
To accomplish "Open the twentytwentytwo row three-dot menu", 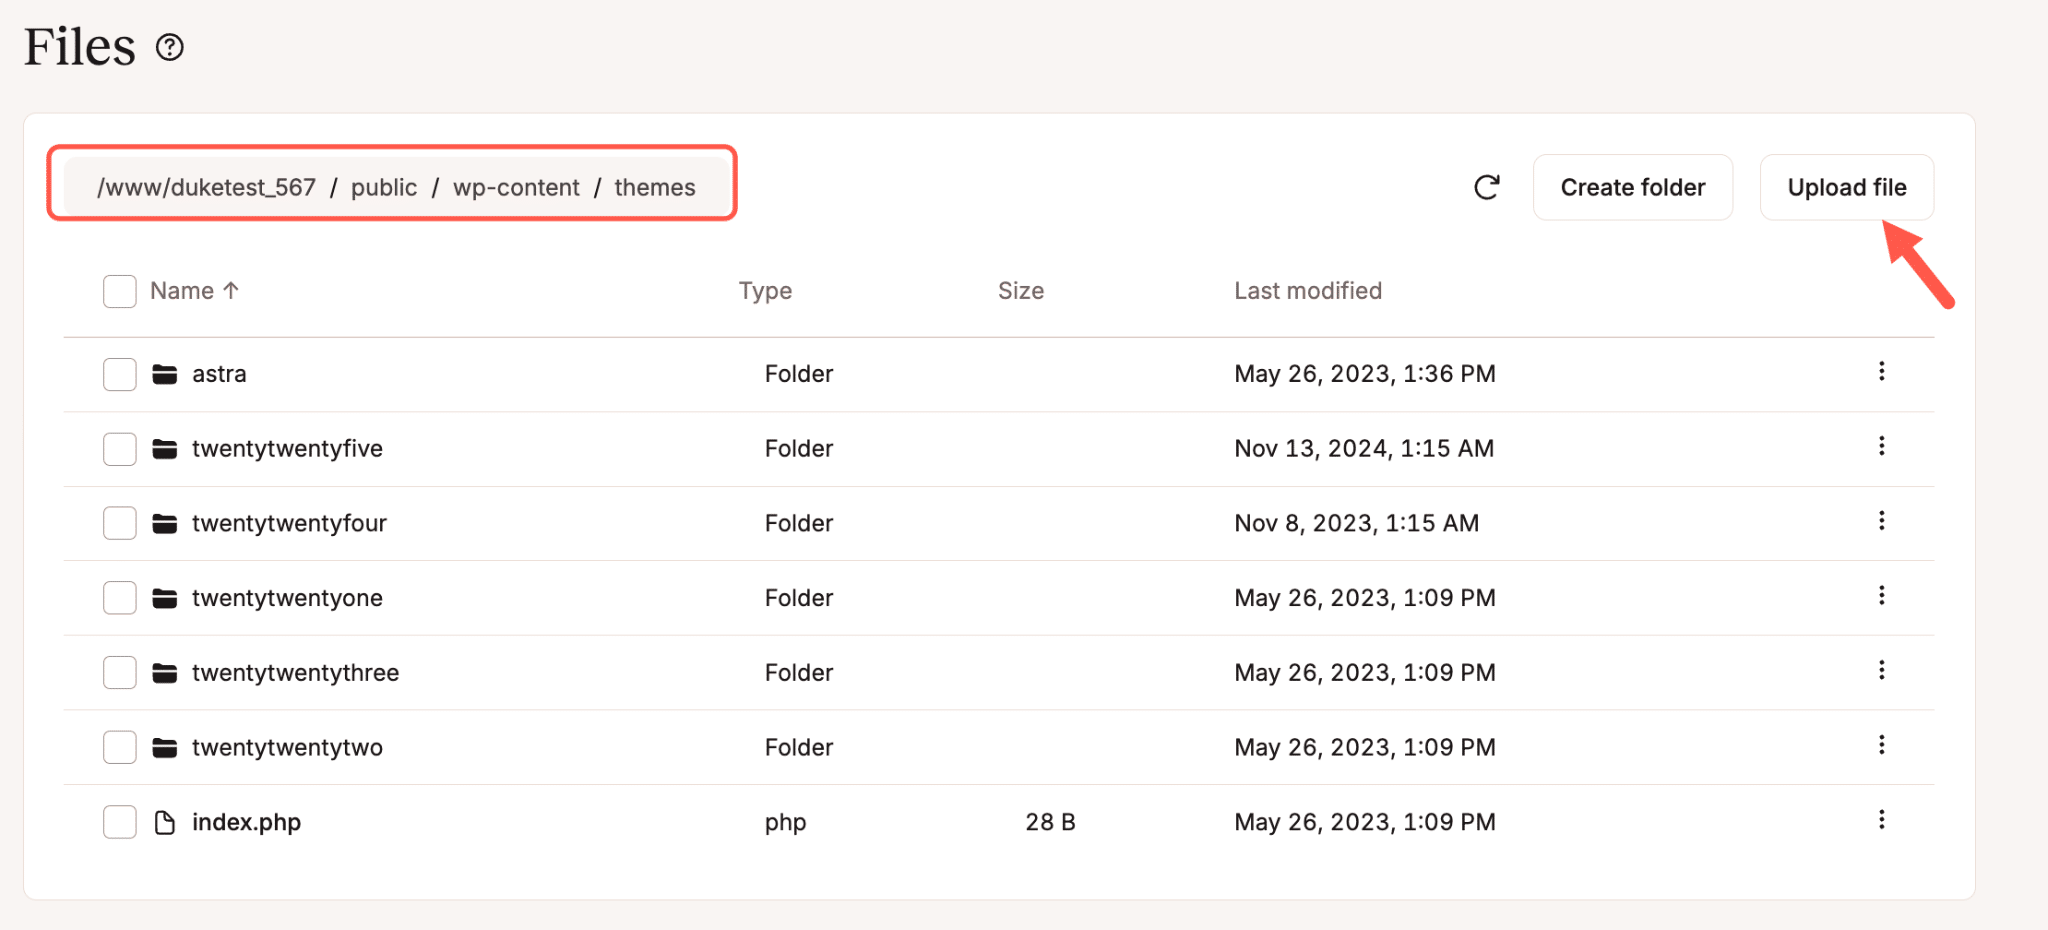I will pyautogui.click(x=1881, y=744).
